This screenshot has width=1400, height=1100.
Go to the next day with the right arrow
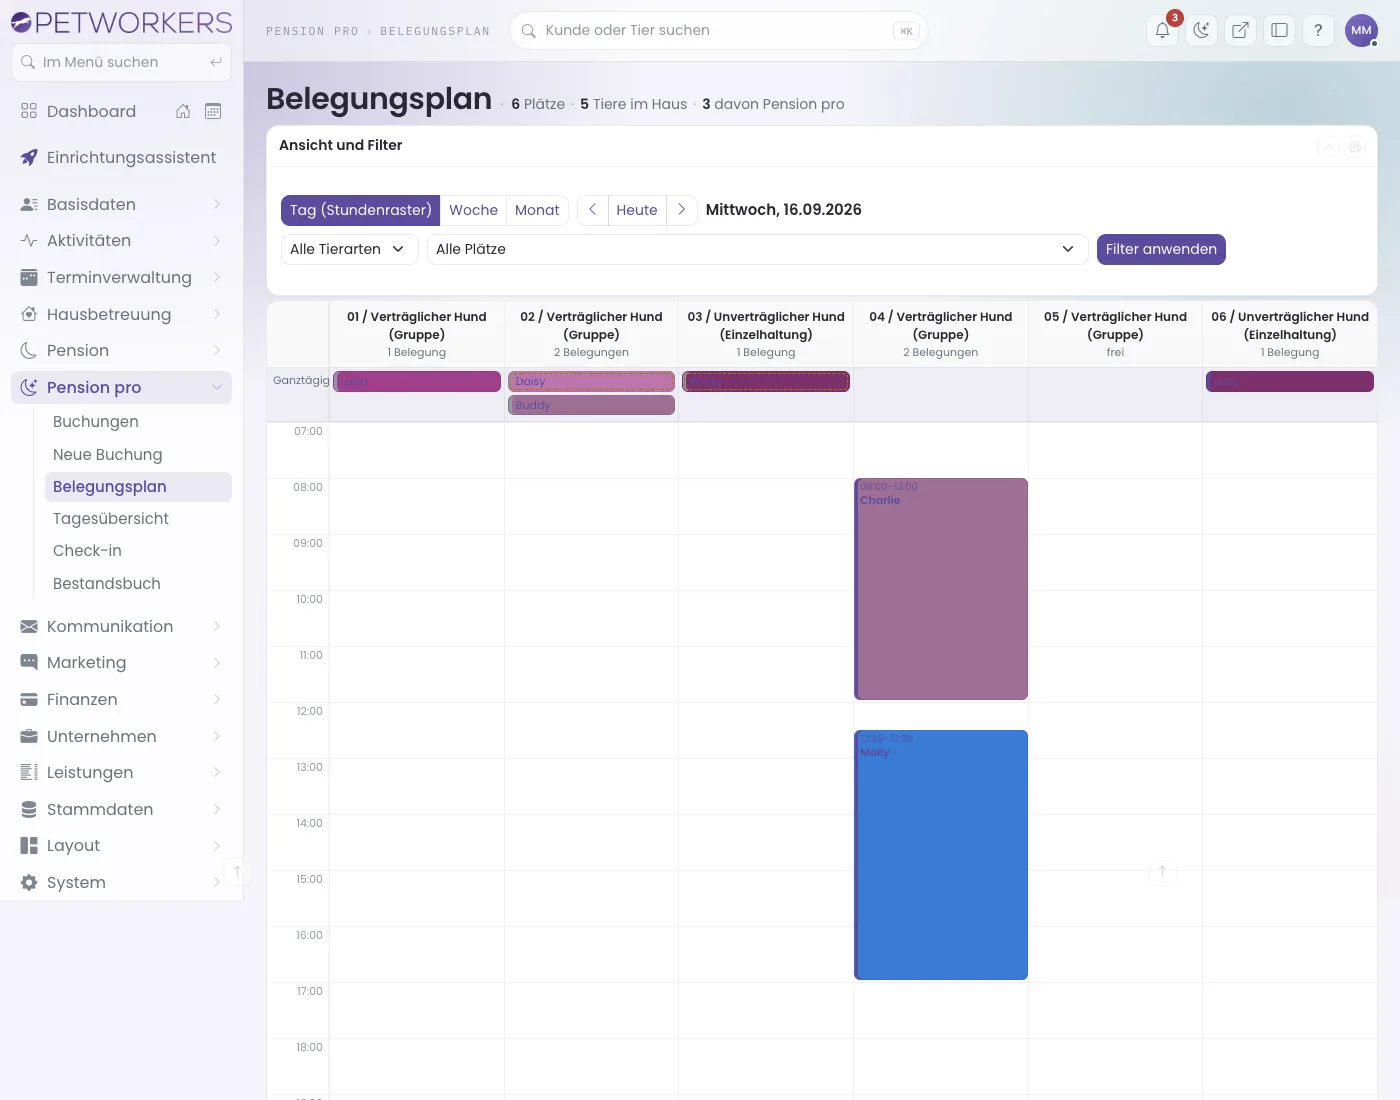click(x=682, y=210)
